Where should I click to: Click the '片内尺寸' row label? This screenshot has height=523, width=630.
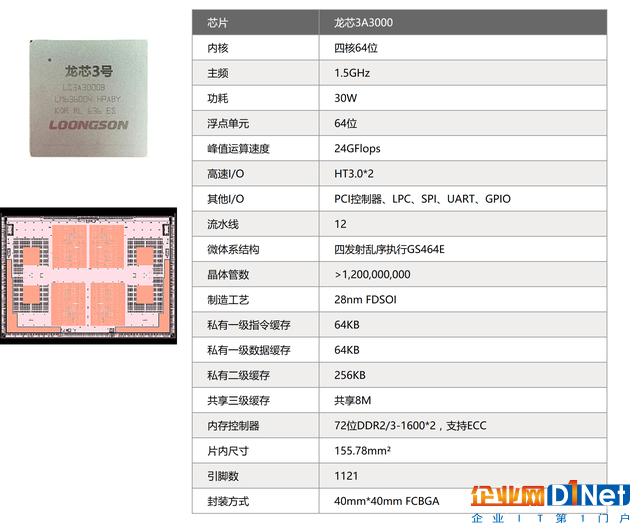pyautogui.click(x=228, y=451)
